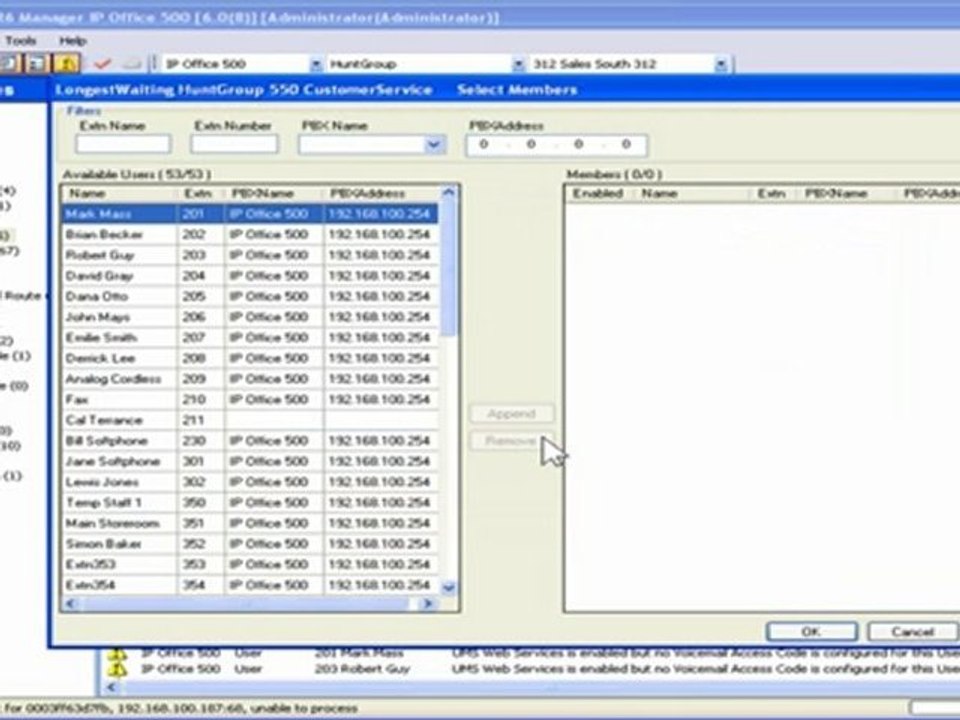The width and height of the screenshot is (960, 720).
Task: Select the Mark Mass user row
Action: (250, 214)
